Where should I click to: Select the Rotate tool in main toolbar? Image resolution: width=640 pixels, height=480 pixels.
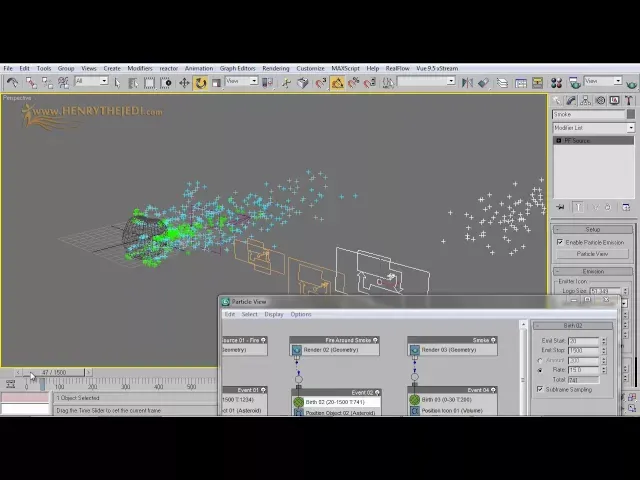click(x=201, y=83)
